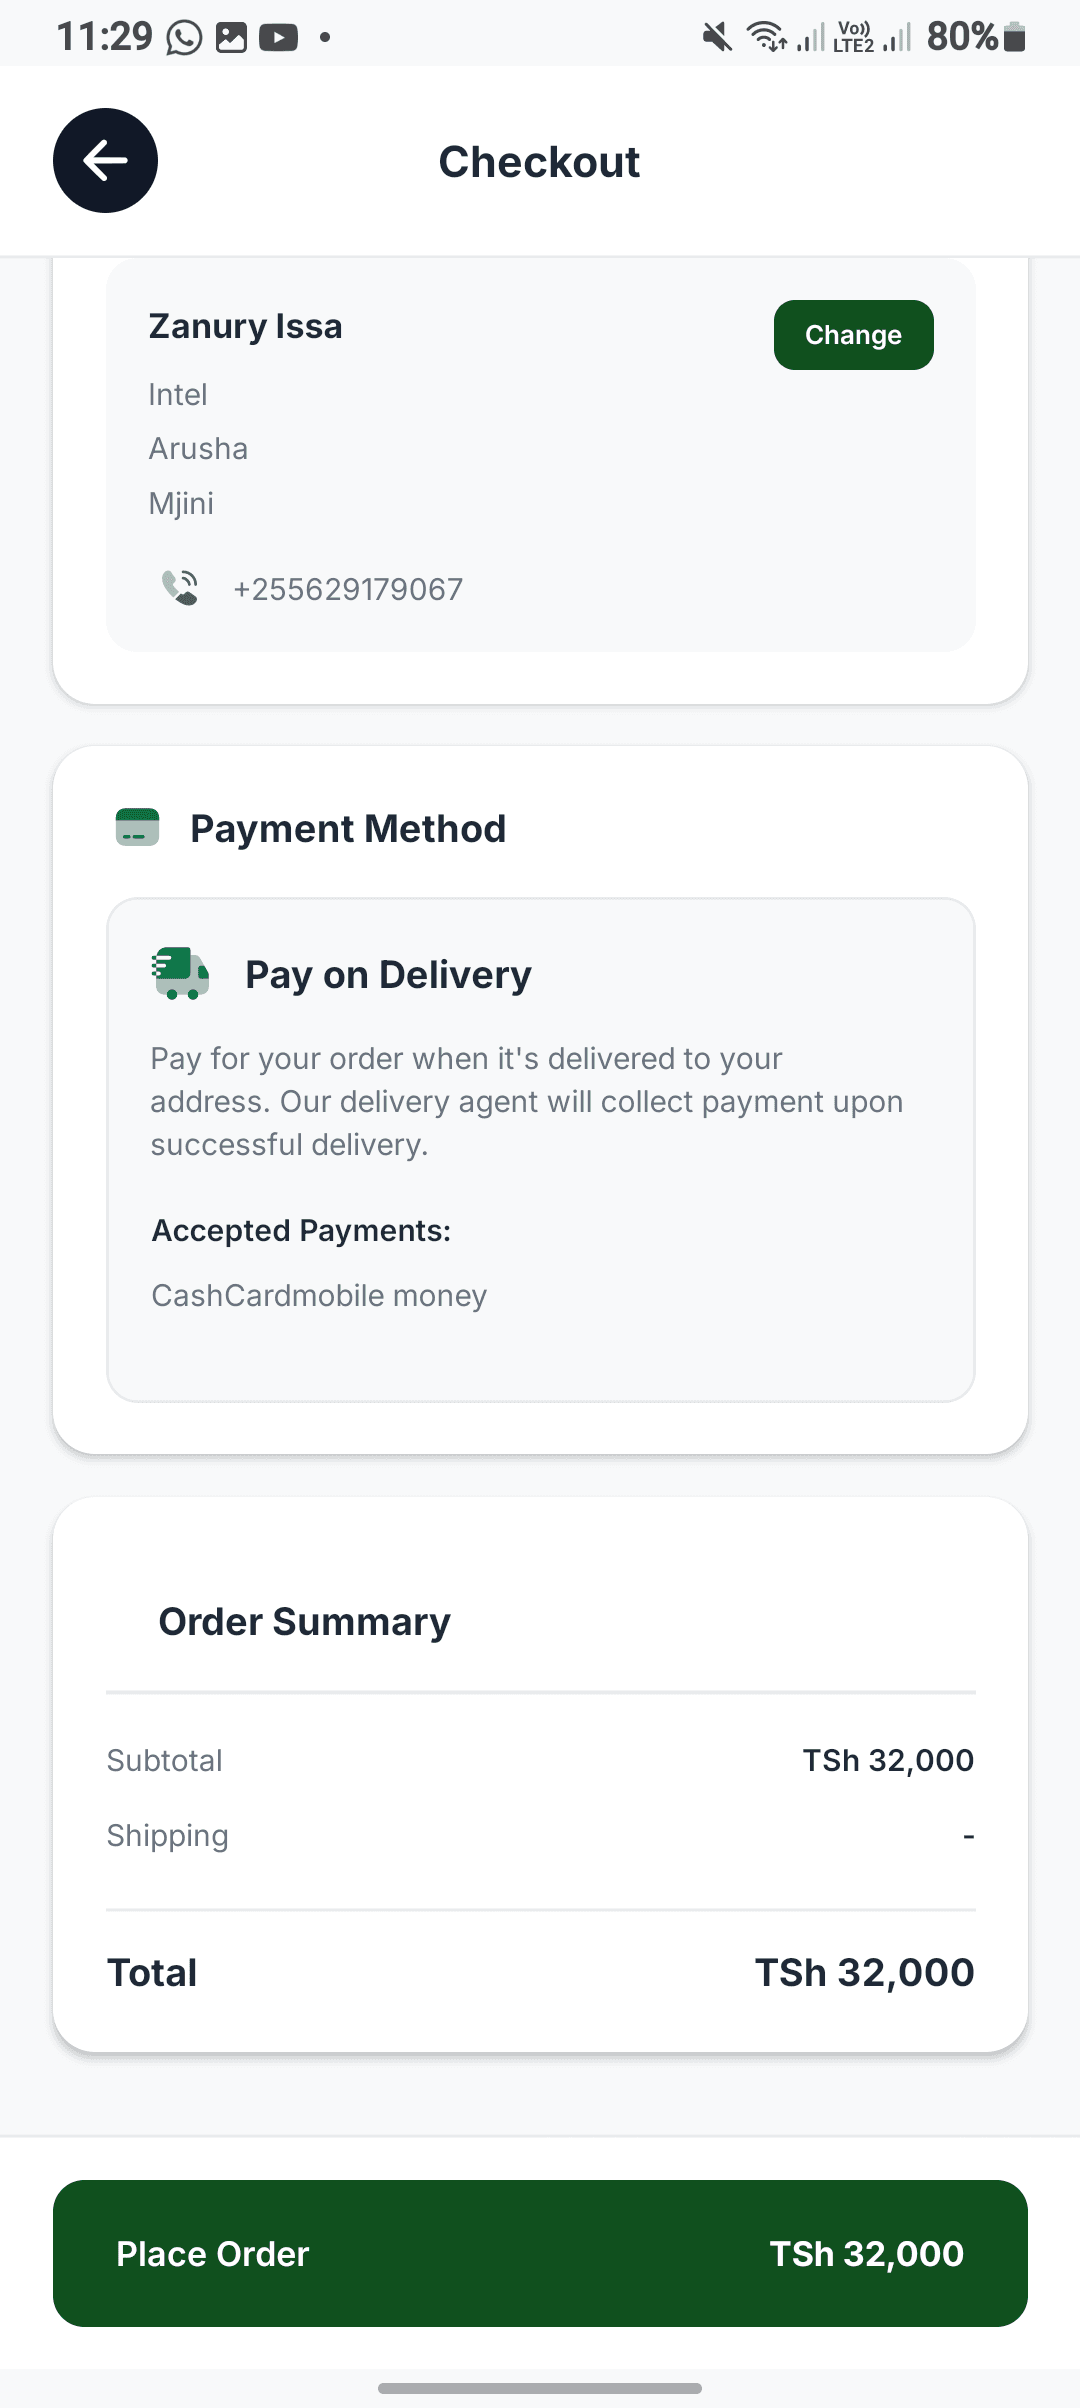Tap the muted sound status icon
The width and height of the screenshot is (1080, 2408).
(716, 38)
